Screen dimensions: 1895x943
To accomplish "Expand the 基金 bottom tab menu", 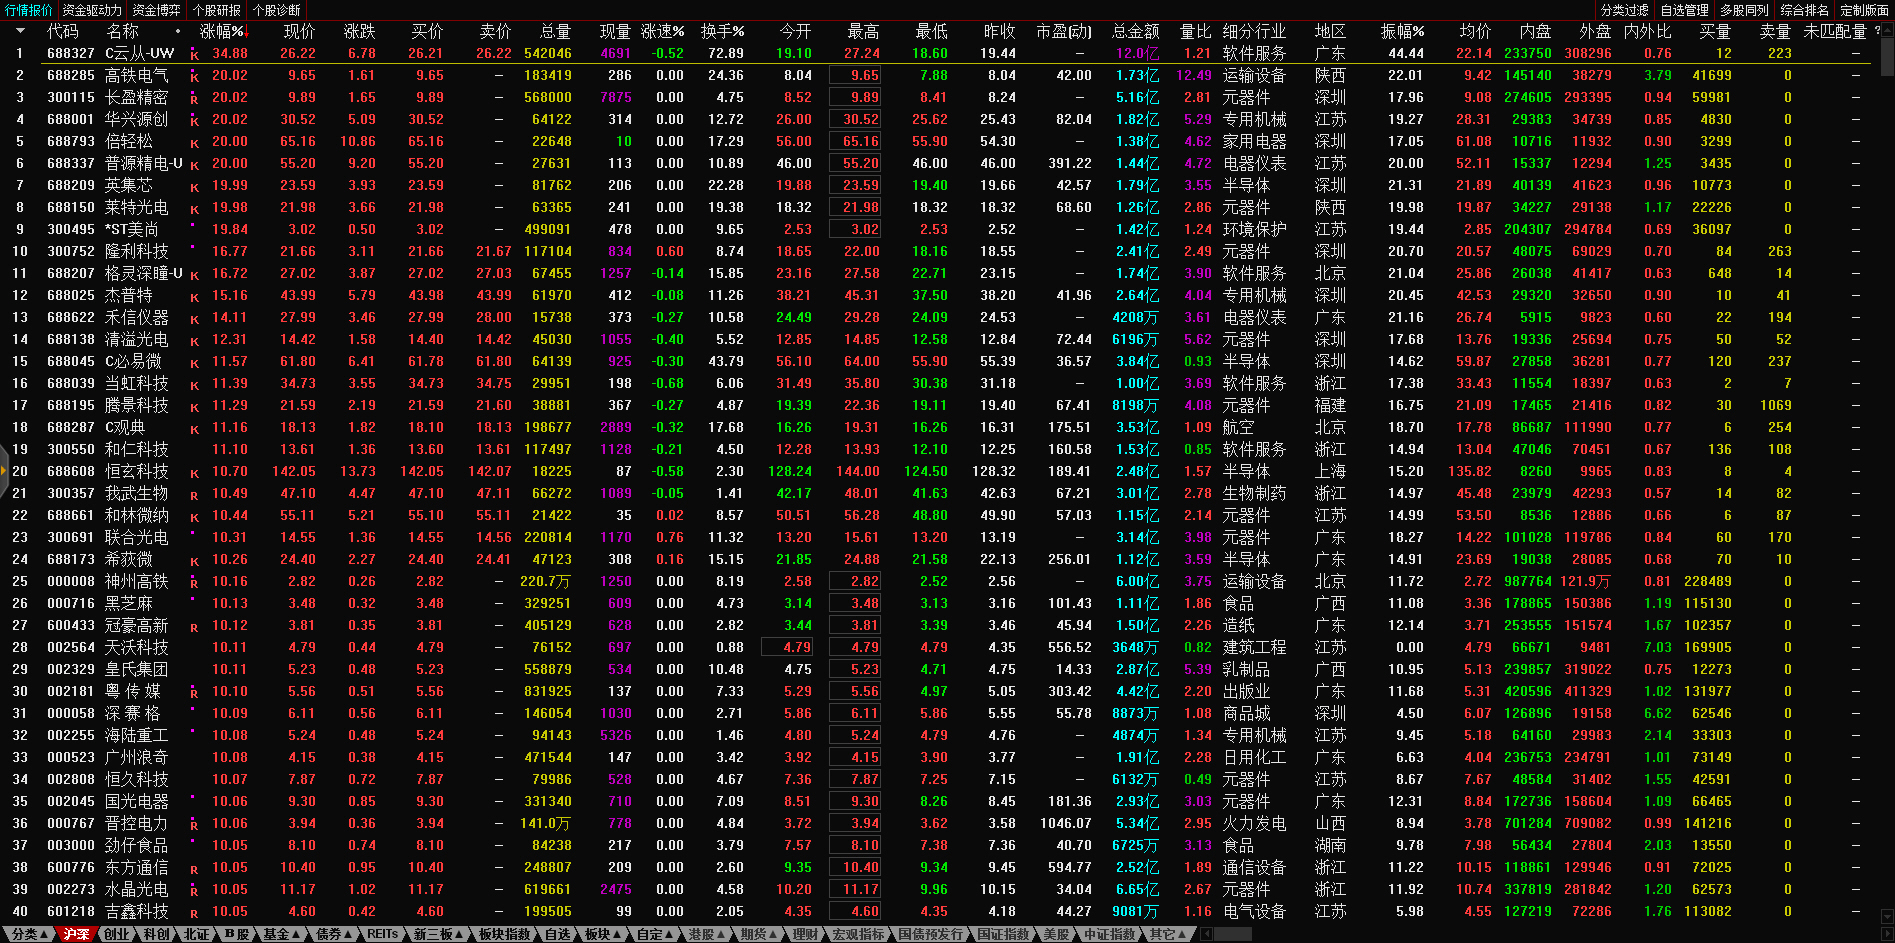I will (281, 934).
